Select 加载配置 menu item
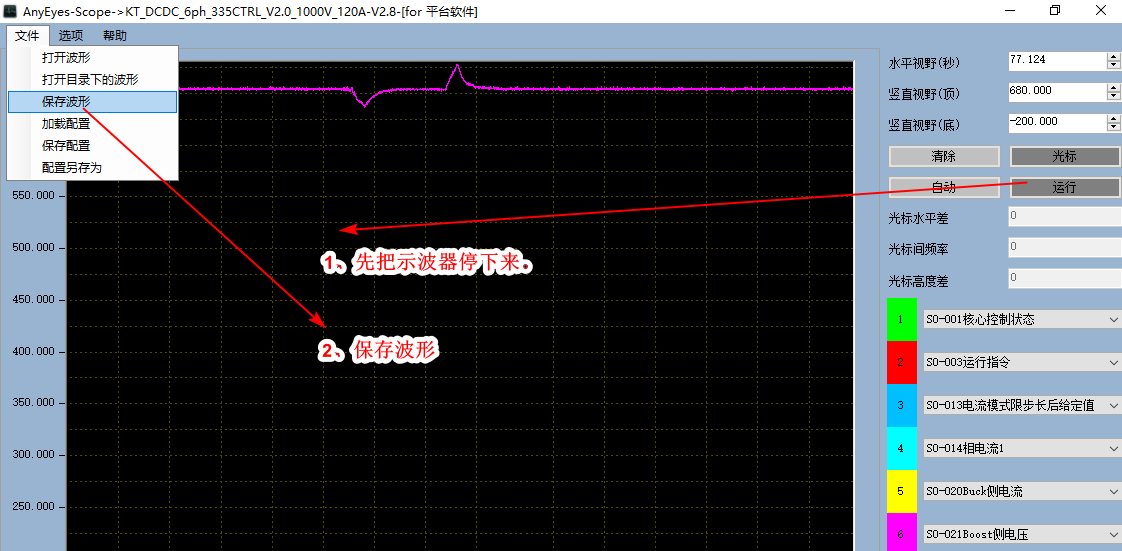Screen dimensions: 1122x551 [92, 124]
